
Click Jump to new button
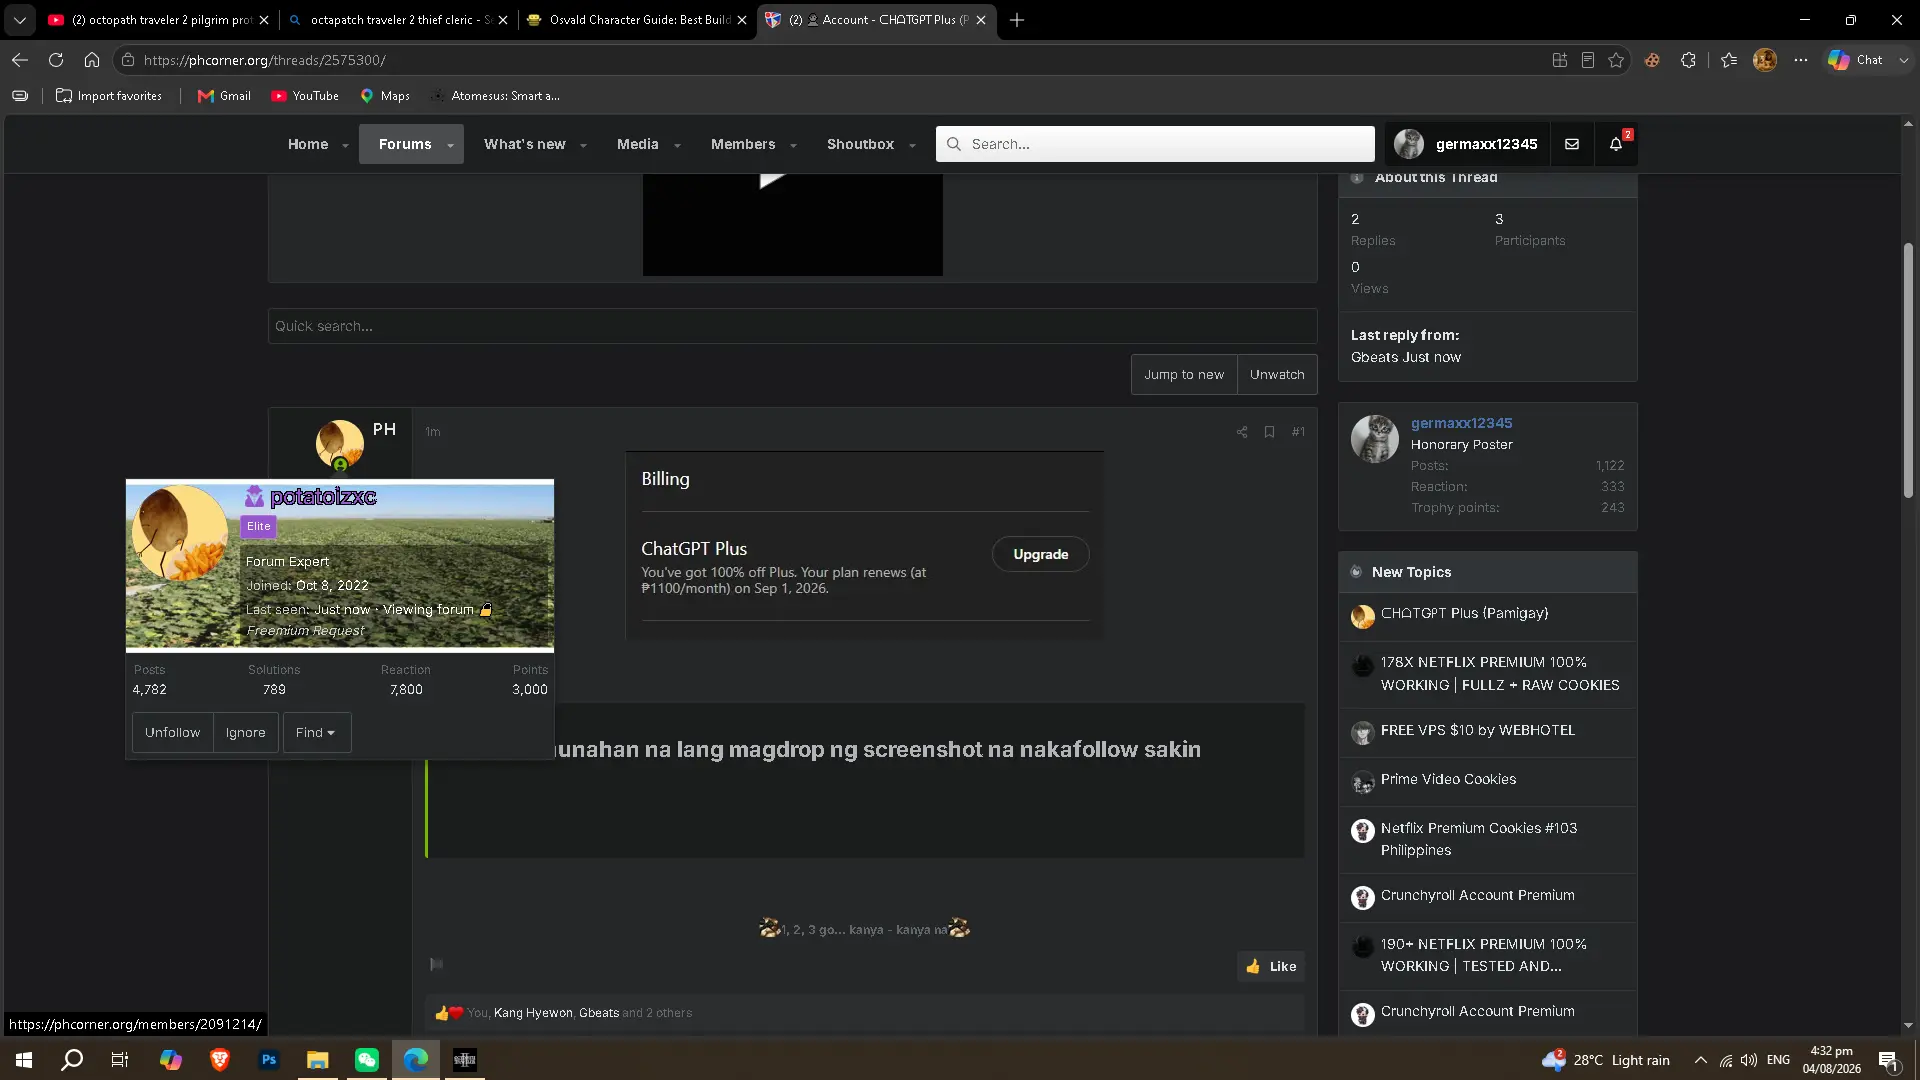(1184, 375)
